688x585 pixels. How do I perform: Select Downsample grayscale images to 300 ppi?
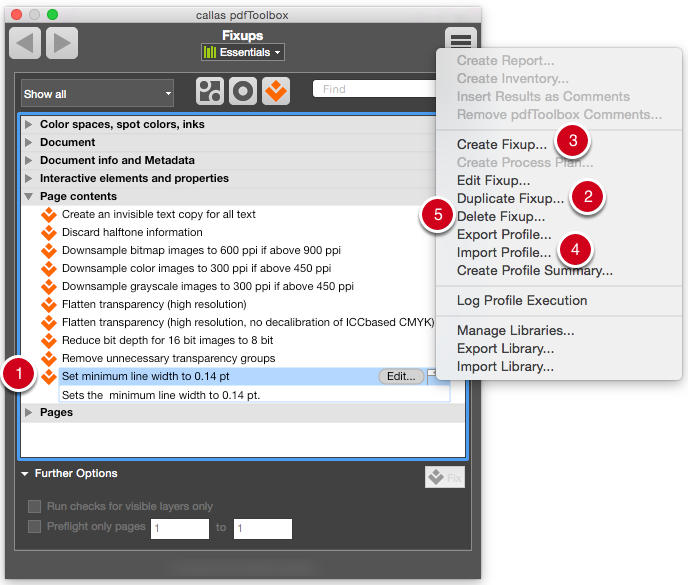point(208,286)
